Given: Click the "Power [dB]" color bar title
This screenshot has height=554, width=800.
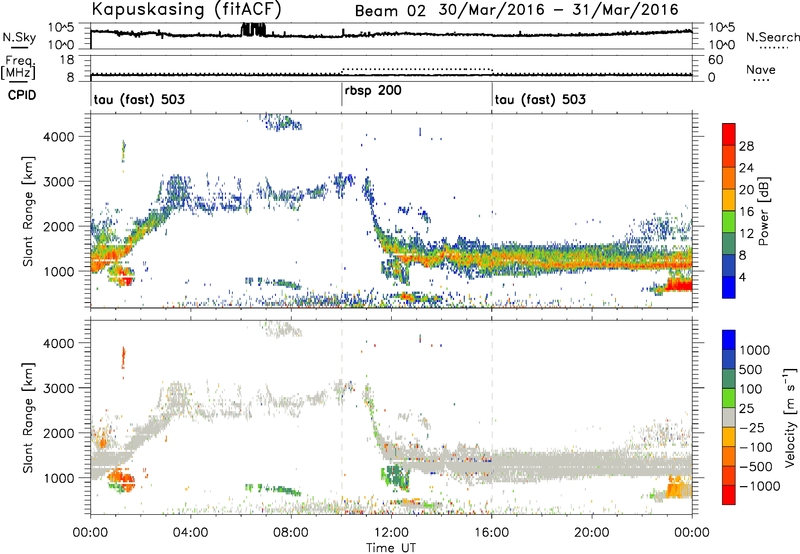Looking at the screenshot, I should pos(764,211).
